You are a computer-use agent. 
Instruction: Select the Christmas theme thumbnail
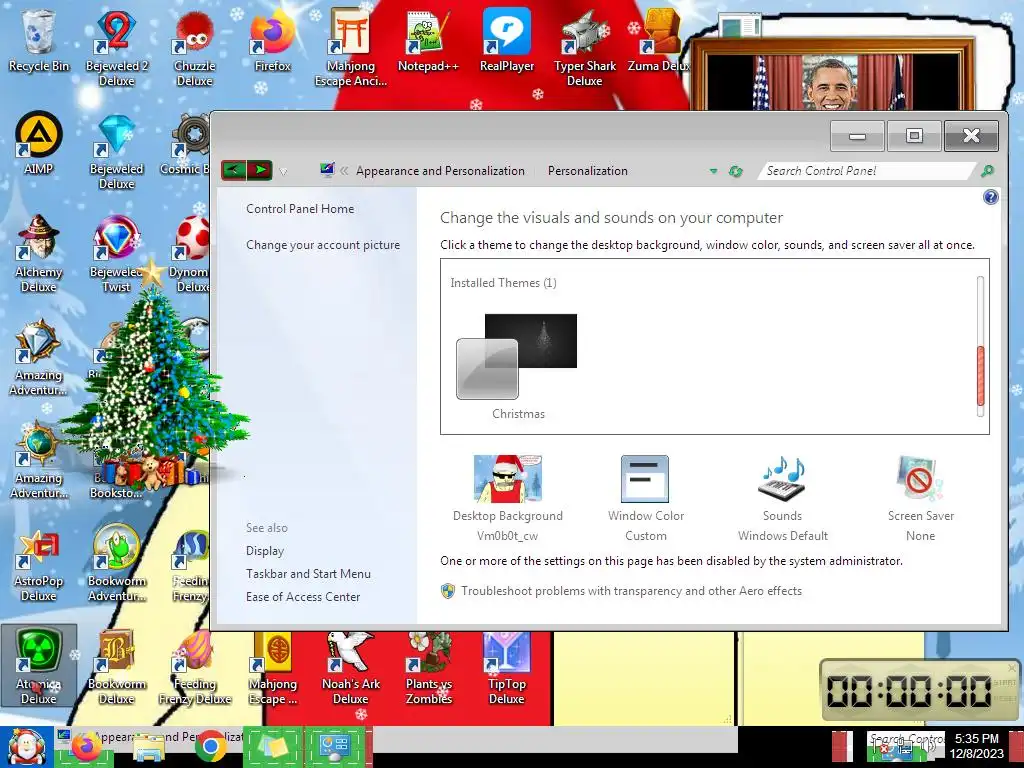517,366
